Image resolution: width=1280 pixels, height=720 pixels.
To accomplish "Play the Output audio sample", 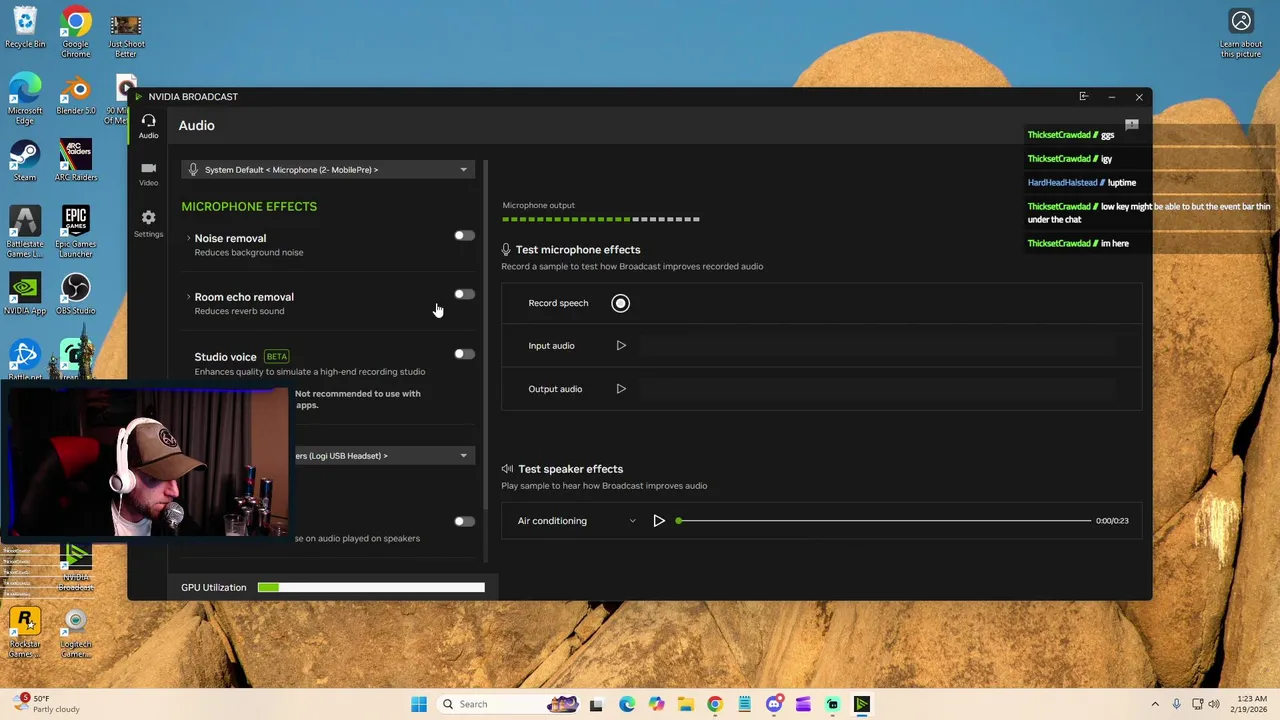I will (x=621, y=389).
